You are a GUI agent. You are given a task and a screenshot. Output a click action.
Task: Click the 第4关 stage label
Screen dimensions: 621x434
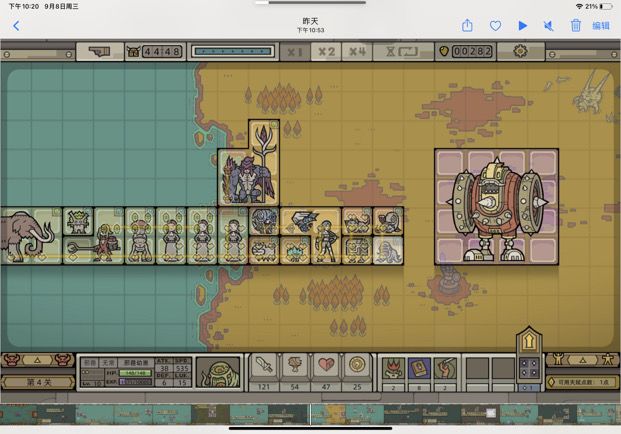(38, 383)
